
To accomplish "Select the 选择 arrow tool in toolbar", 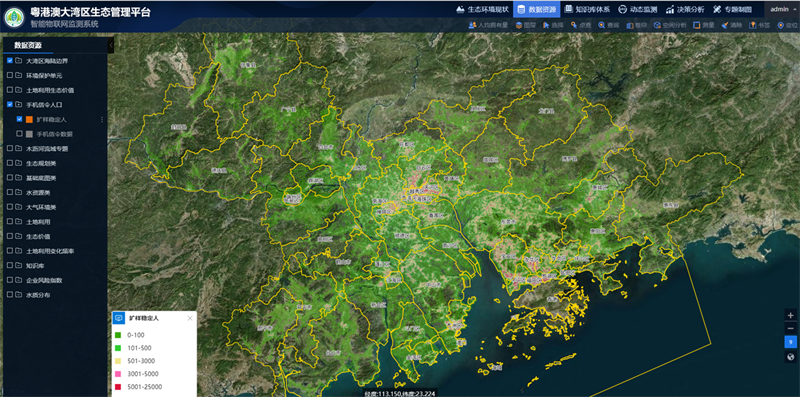I will pyautogui.click(x=553, y=24).
